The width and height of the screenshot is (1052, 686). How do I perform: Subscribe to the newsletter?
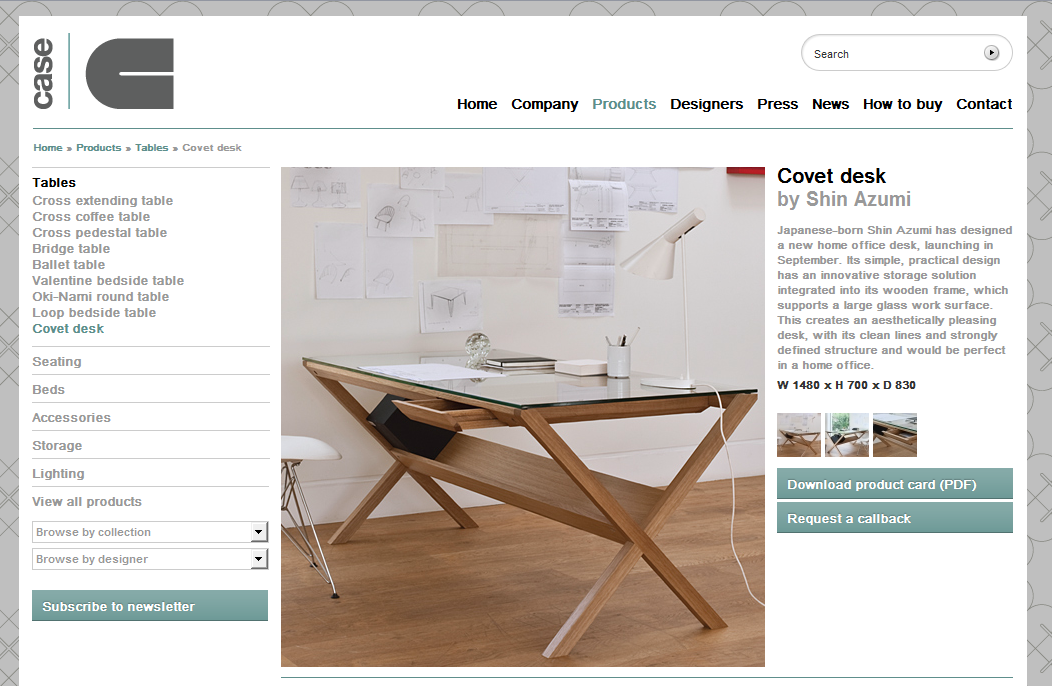150,605
